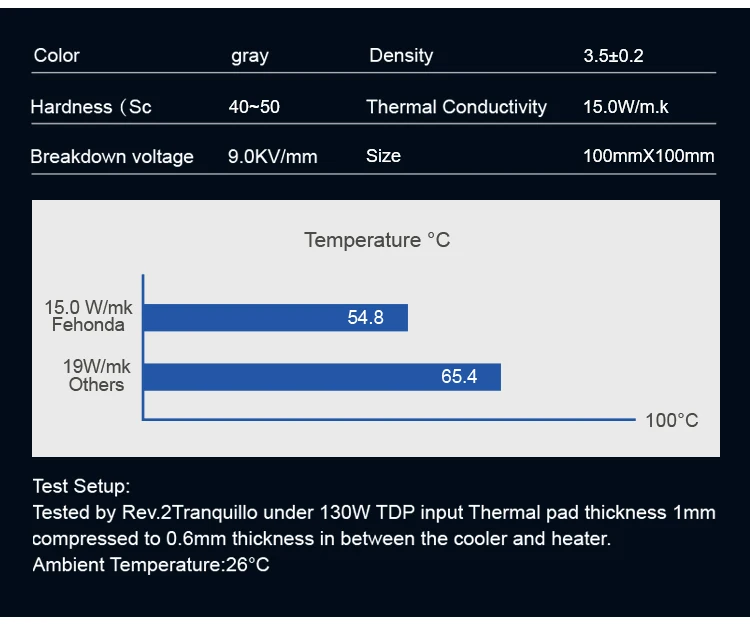This screenshot has height=625, width=750.
Task: Click the Thermal Conductivity label
Action: pyautogui.click(x=456, y=107)
